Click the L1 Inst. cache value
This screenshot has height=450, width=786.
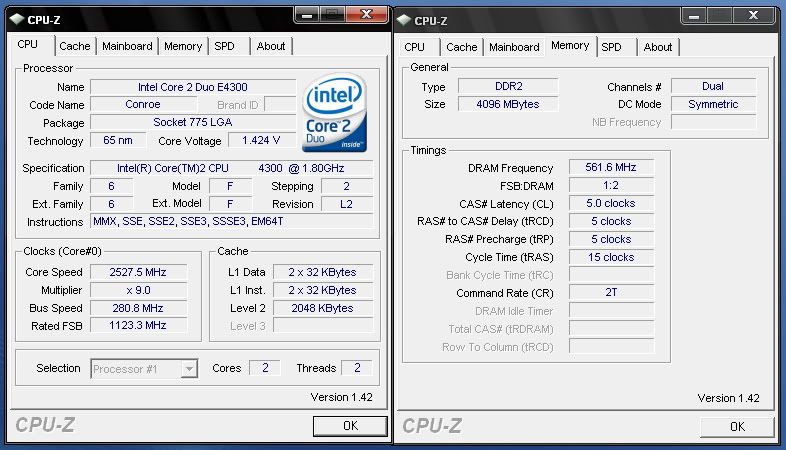(x=323, y=290)
